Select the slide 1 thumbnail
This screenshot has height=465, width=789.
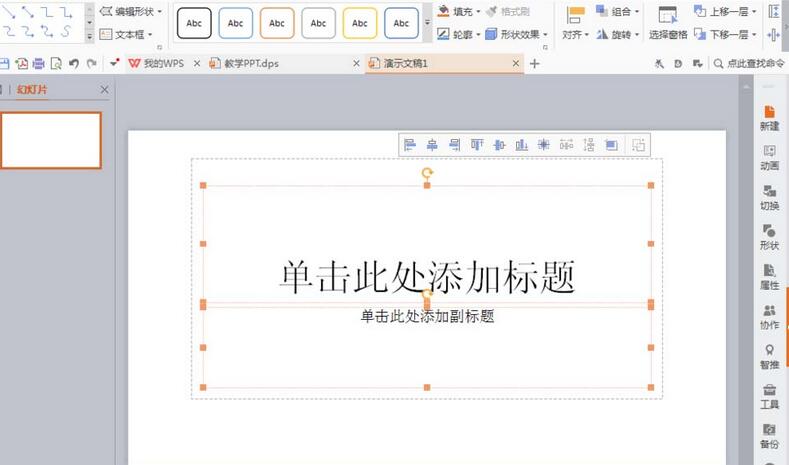coord(51,140)
